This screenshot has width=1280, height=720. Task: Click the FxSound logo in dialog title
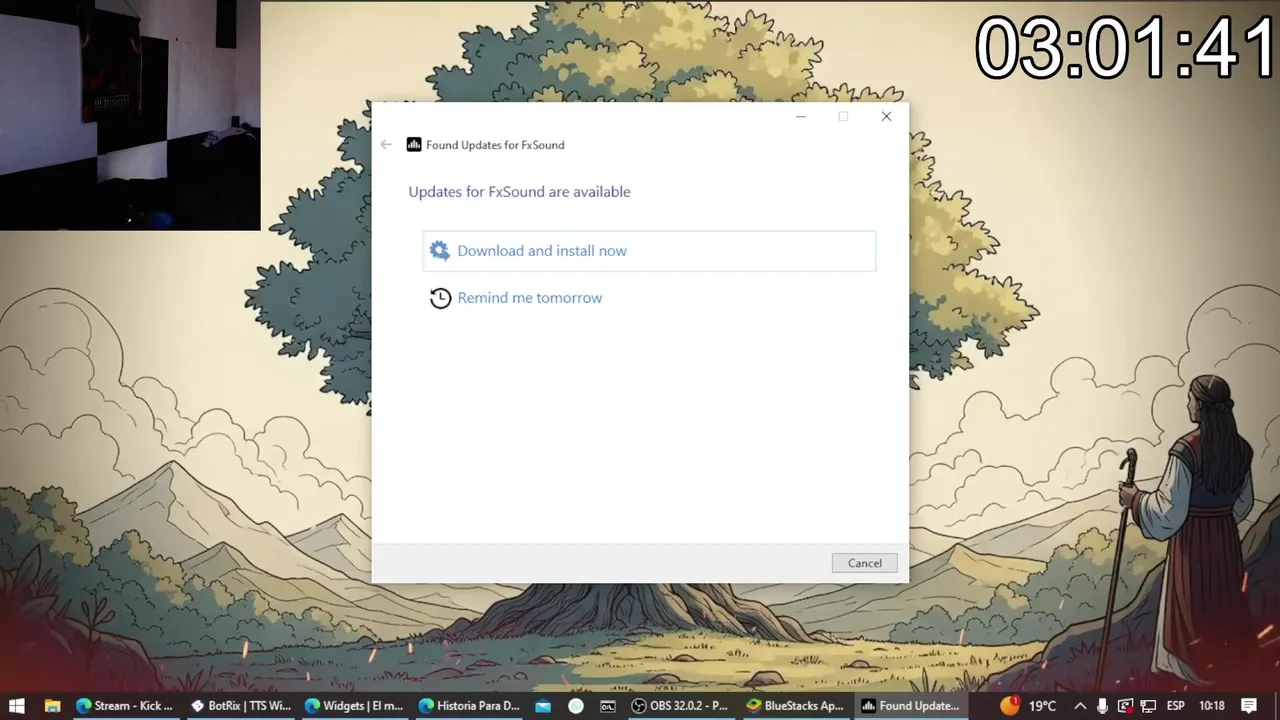pos(414,145)
